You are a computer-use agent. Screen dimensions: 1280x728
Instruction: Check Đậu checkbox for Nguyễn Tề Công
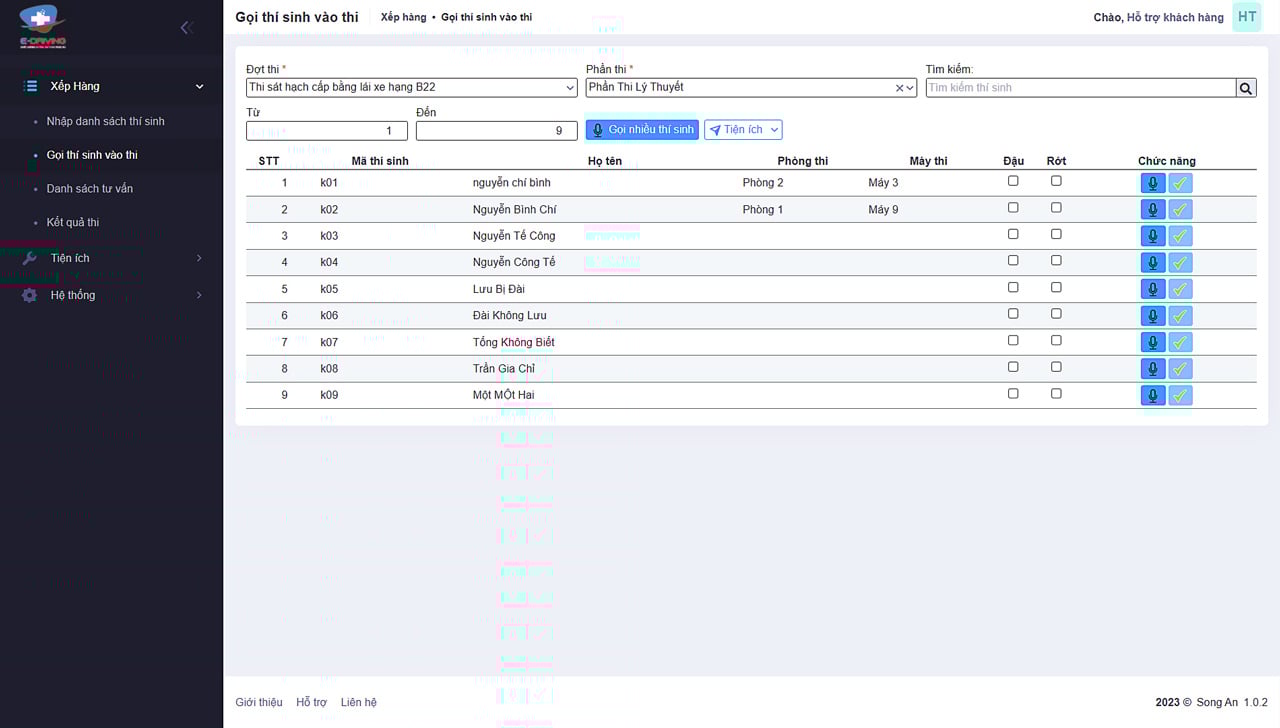point(1013,234)
